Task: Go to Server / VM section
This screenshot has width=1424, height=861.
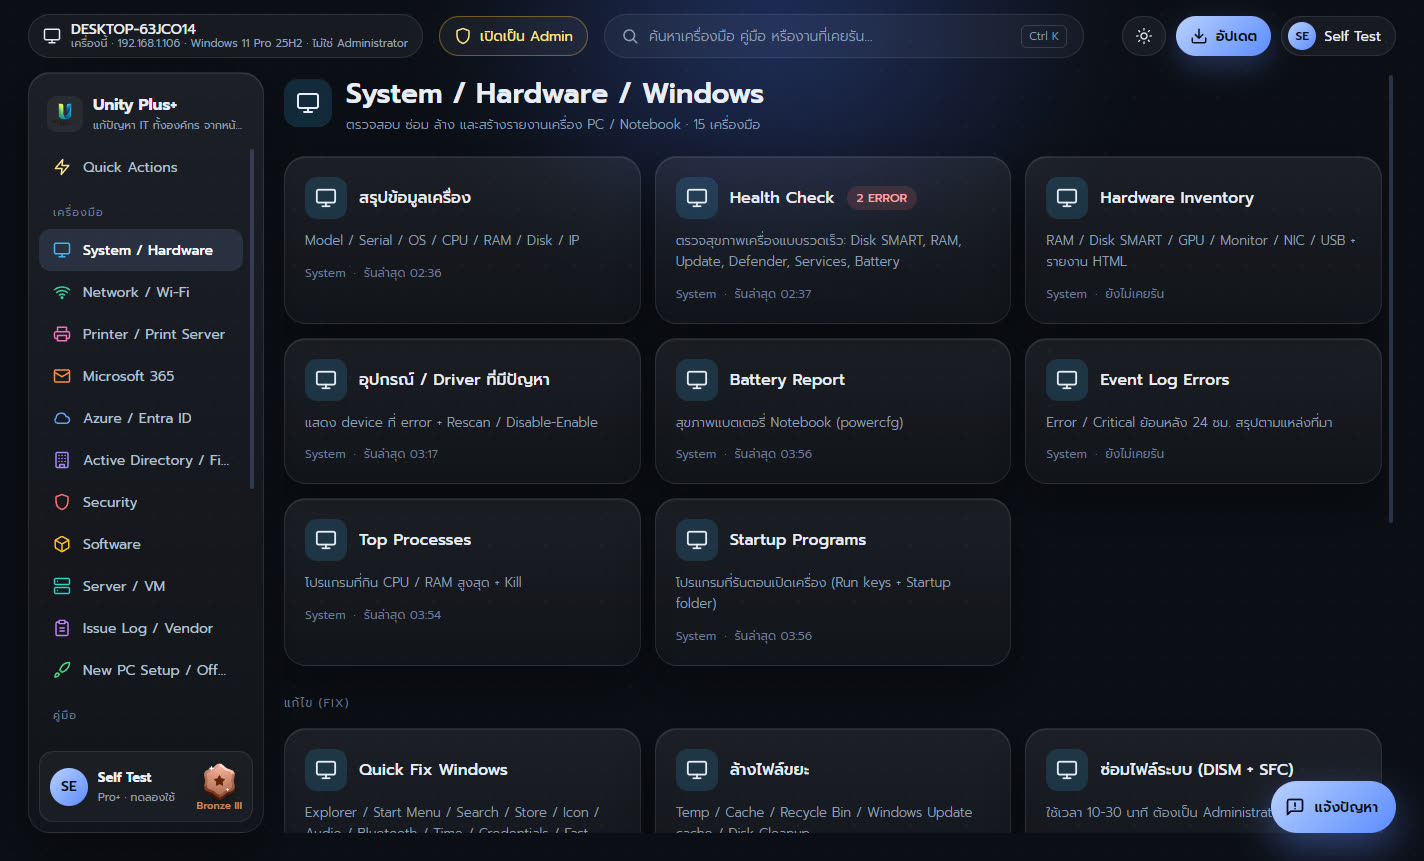Action: pyautogui.click(x=141, y=586)
